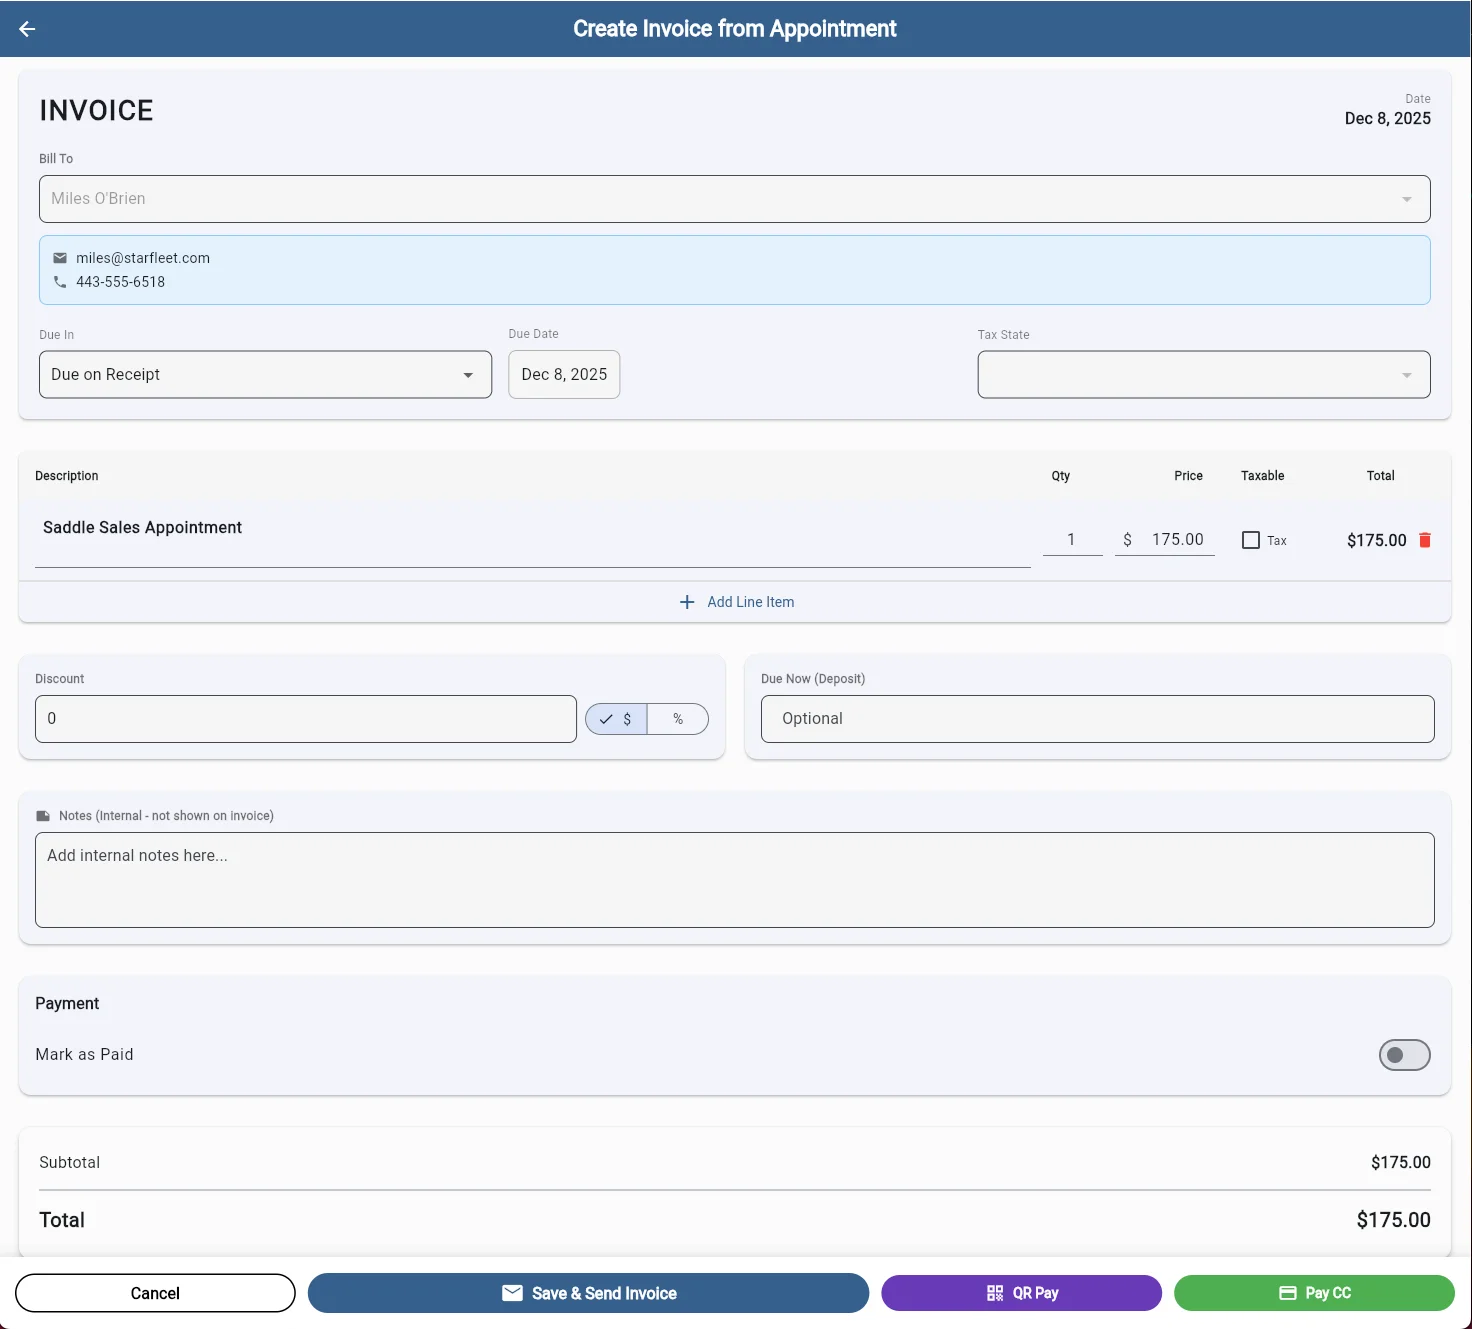This screenshot has width=1472, height=1329.
Task: Click the notes icon near Internal Notes label
Action: [x=42, y=815]
